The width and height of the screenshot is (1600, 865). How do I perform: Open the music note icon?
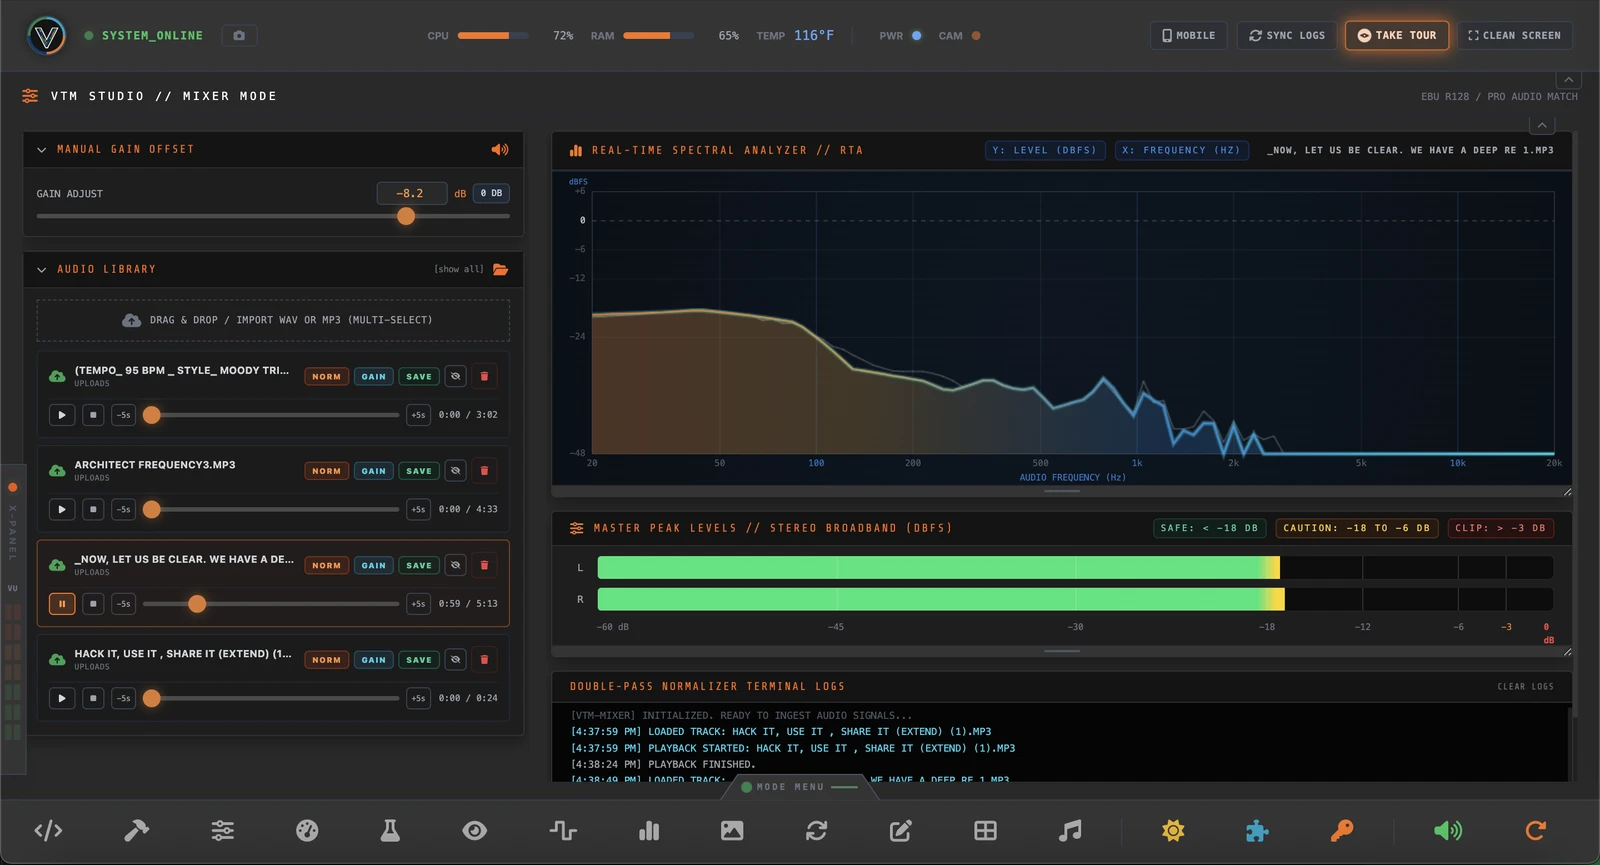point(1070,830)
